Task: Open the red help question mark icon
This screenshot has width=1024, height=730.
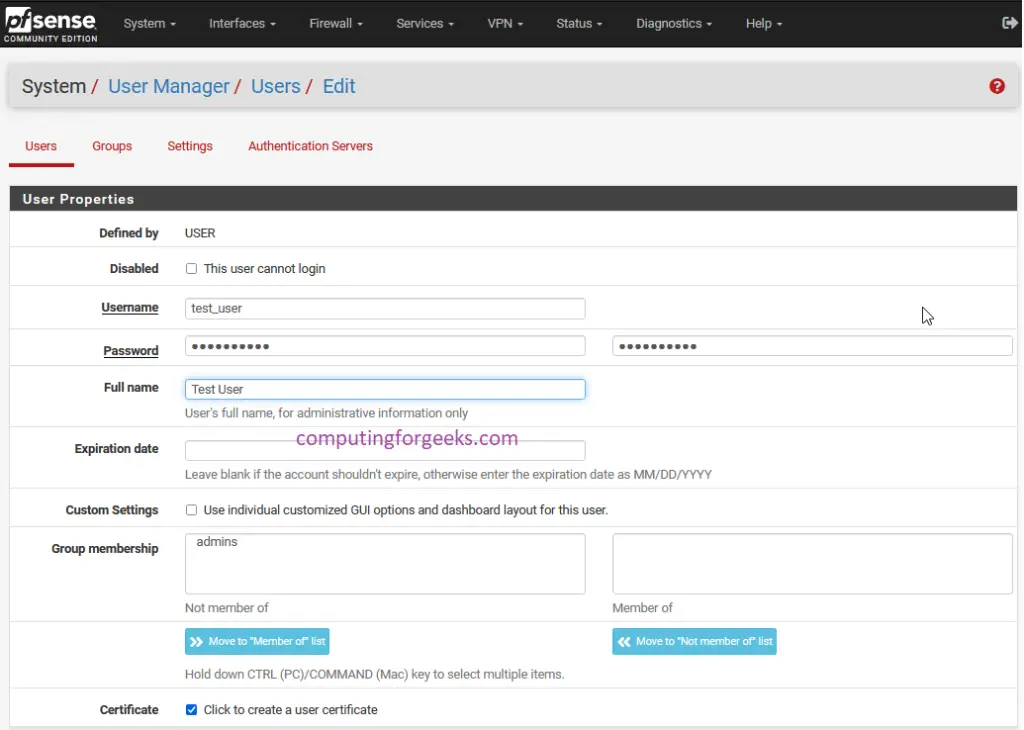Action: [997, 86]
